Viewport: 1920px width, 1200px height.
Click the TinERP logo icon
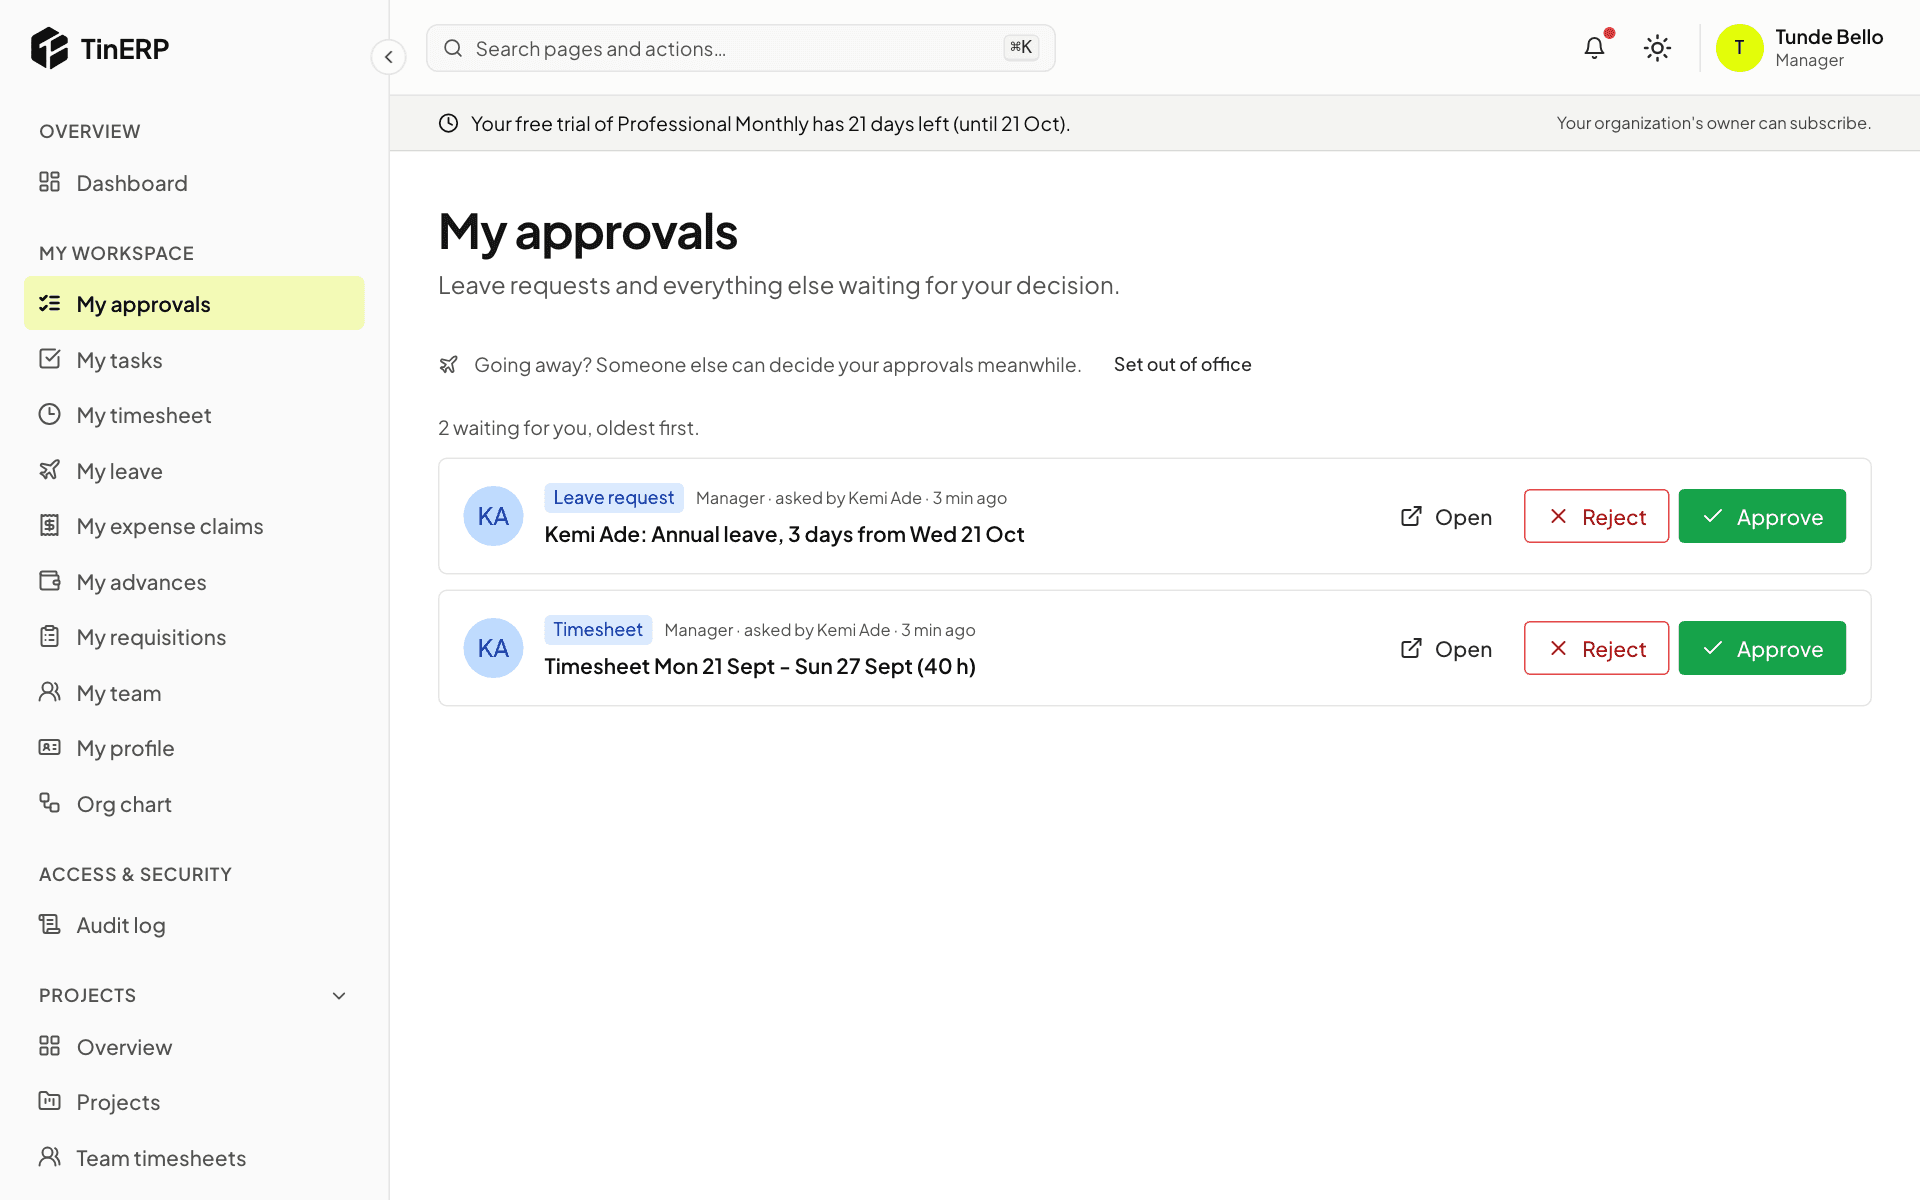click(49, 48)
